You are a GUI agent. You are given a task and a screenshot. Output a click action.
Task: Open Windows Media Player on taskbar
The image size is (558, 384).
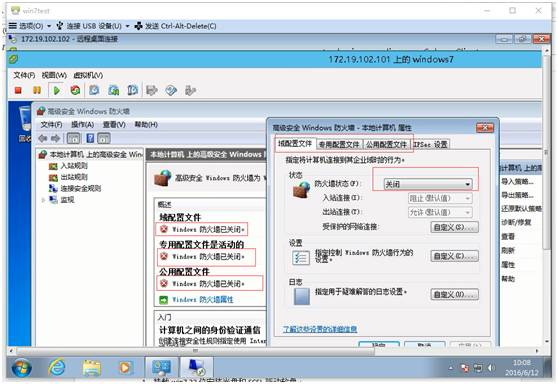[x=125, y=367]
